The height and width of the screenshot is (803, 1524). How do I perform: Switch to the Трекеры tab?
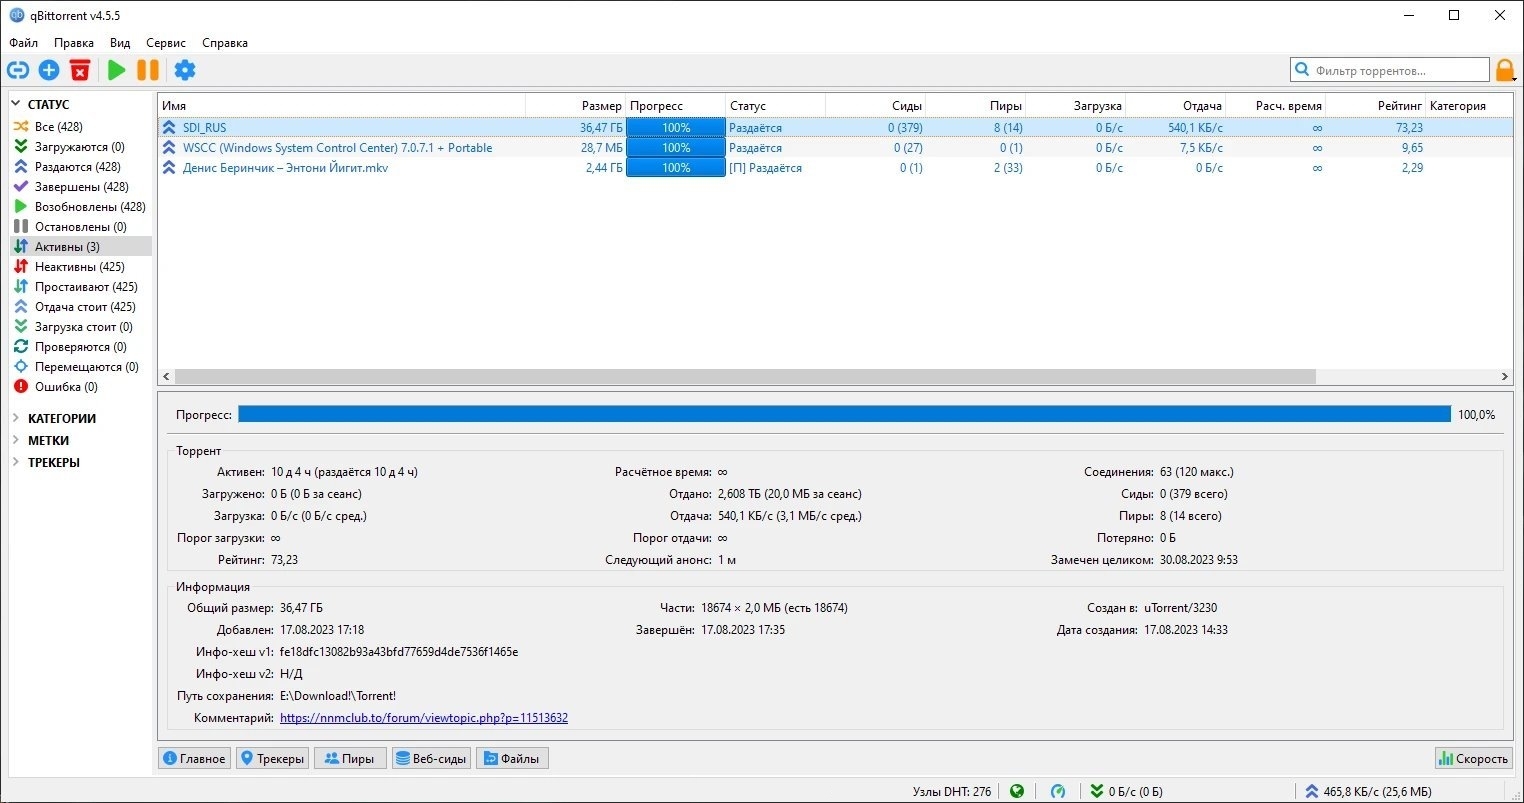(x=272, y=759)
